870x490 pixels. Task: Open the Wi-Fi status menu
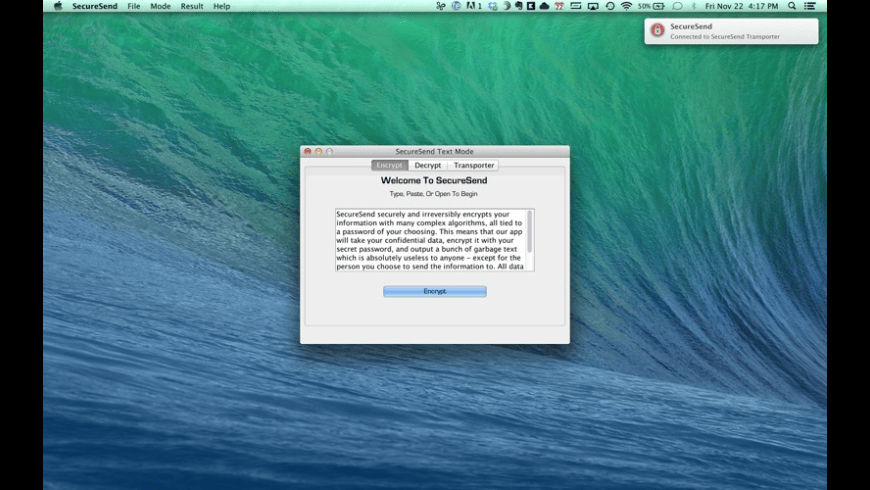coord(626,6)
